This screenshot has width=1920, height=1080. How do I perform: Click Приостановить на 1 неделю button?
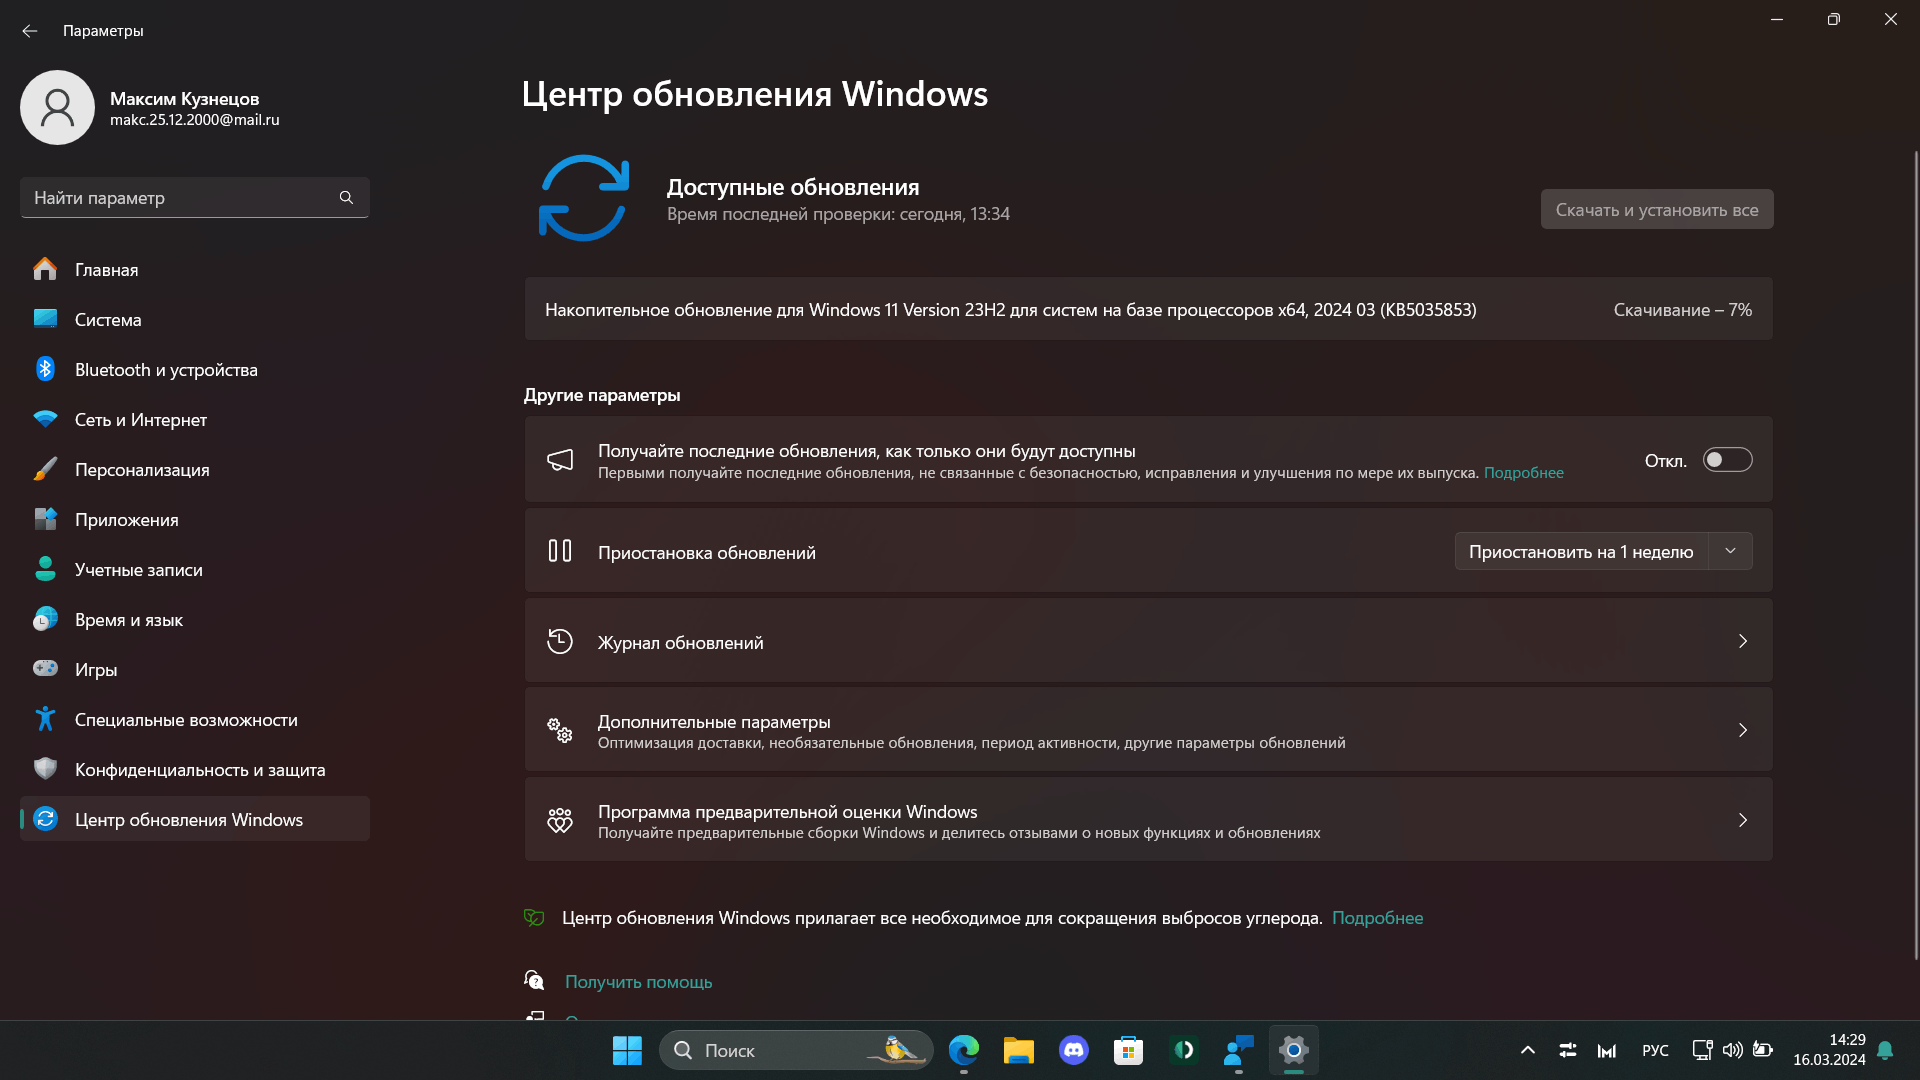click(1581, 552)
